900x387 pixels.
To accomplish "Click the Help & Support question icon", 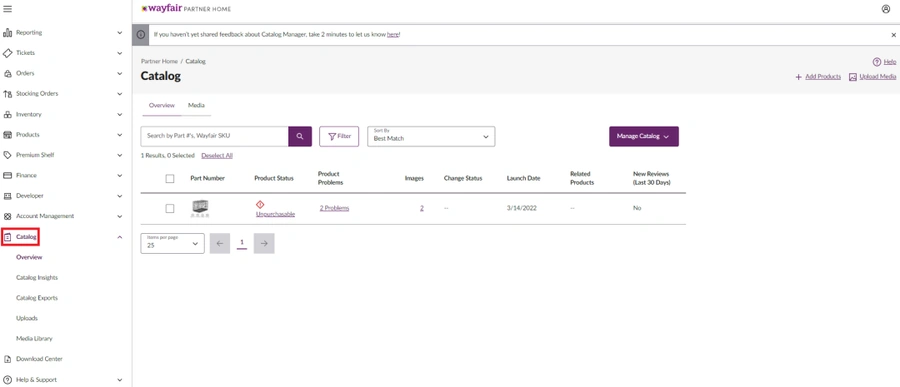I will pyautogui.click(x=7, y=380).
